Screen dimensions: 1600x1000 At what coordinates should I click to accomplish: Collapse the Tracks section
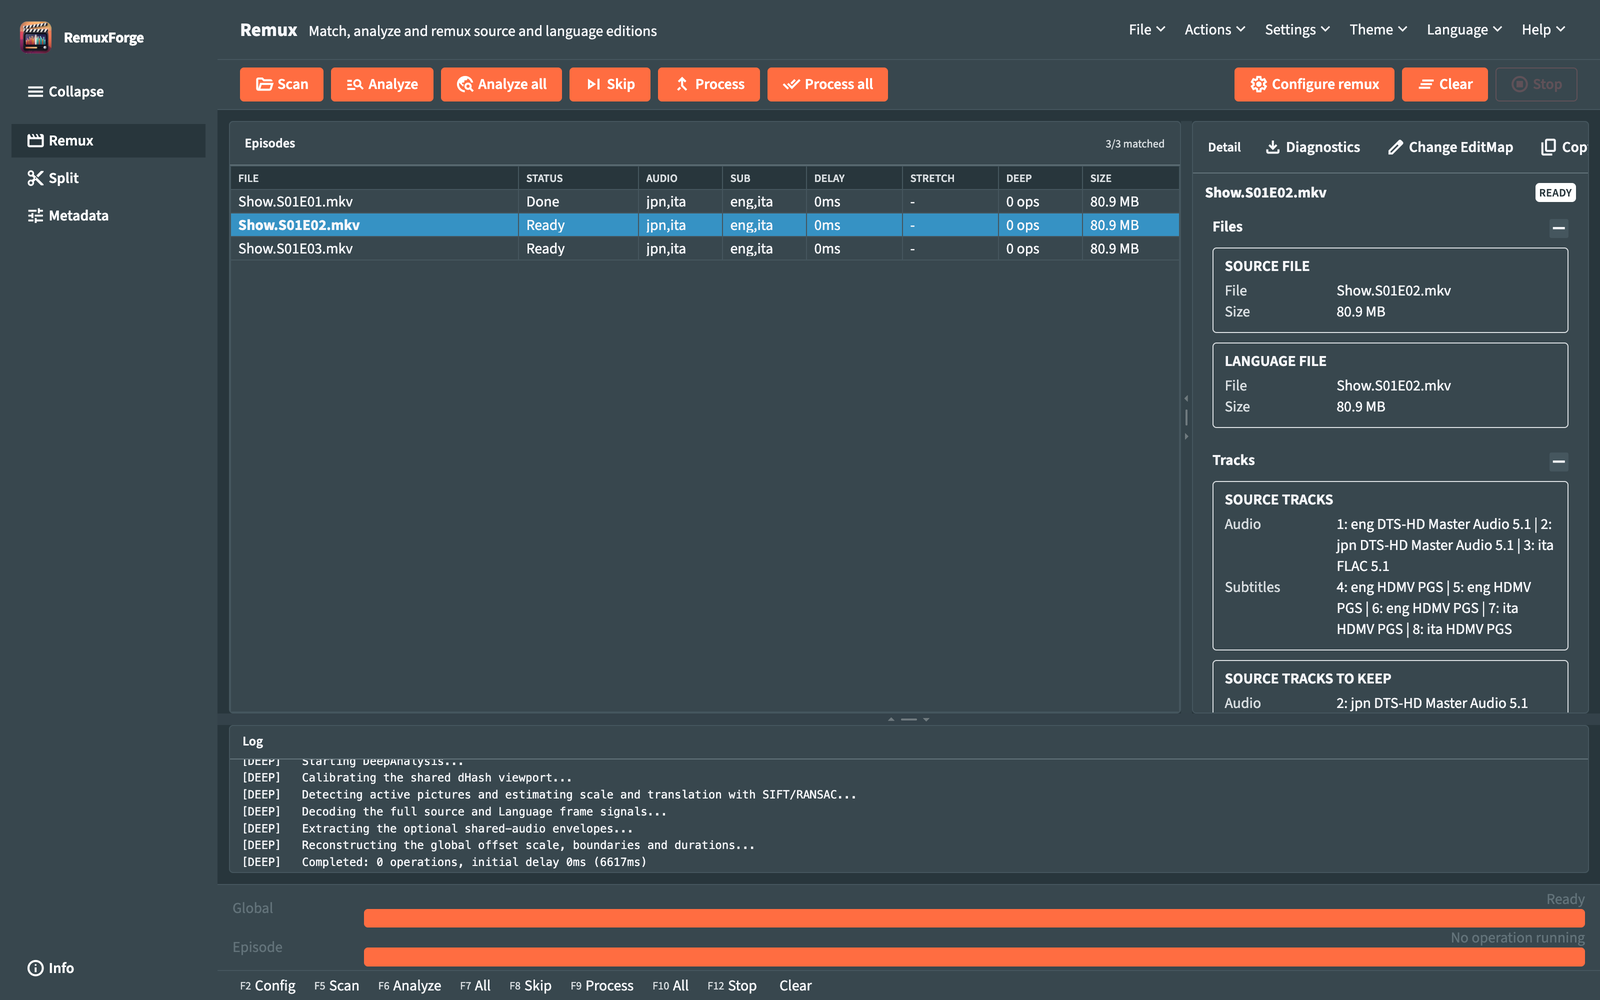pos(1558,462)
